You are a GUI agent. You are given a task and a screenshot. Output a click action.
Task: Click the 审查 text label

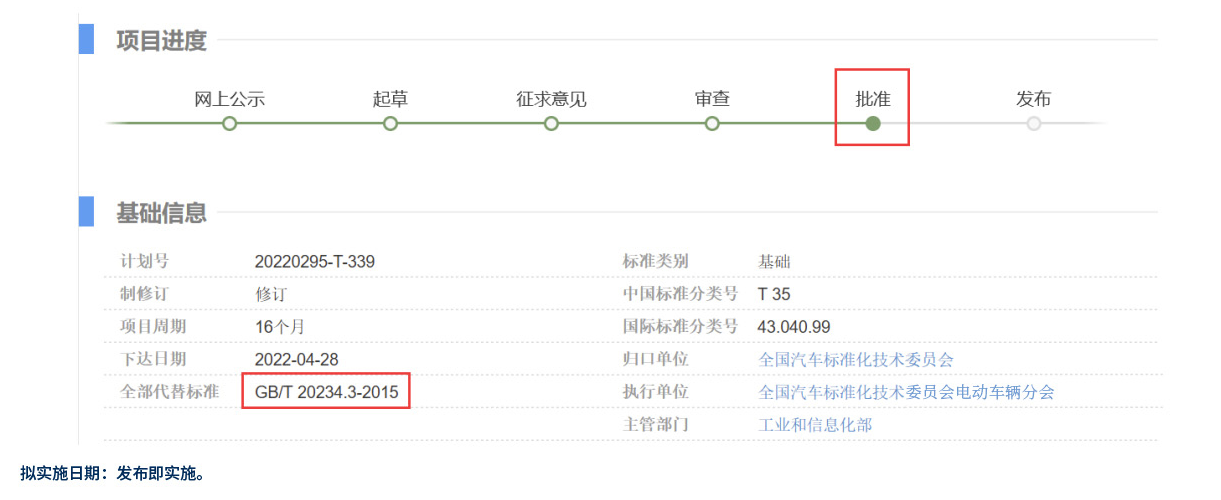pos(712,99)
